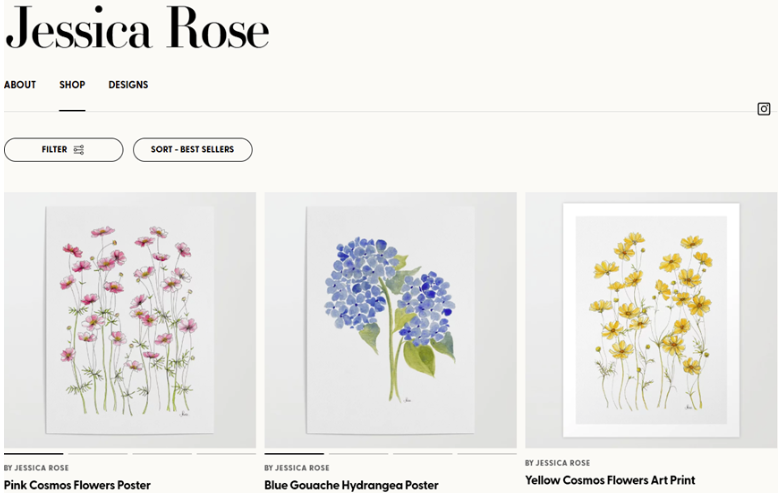Screen dimensions: 779x493
Task: Open the Instagram profile icon
Action: [x=764, y=109]
